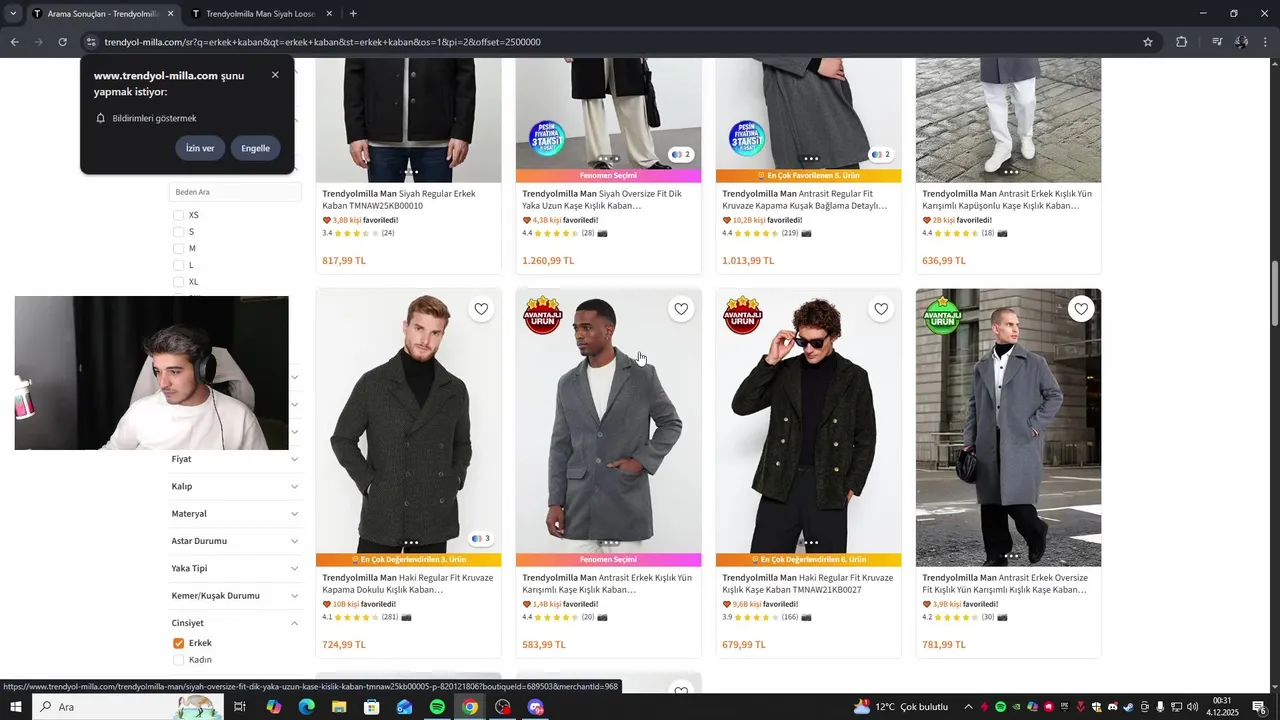Click the Beden Ara search field

click(235, 192)
